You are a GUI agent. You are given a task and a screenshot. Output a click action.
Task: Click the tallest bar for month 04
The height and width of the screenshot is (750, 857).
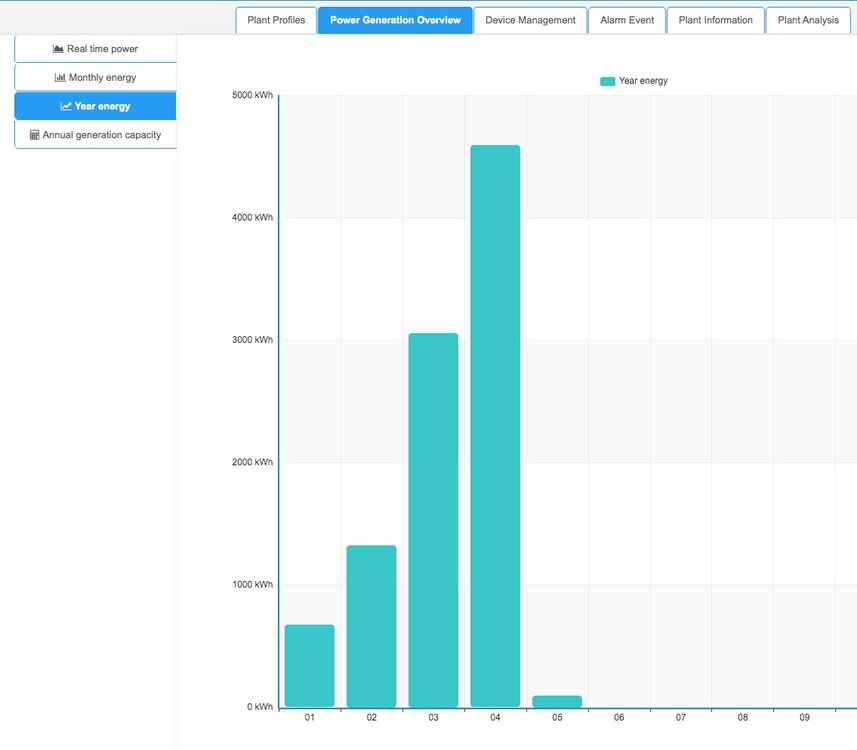(x=495, y=426)
